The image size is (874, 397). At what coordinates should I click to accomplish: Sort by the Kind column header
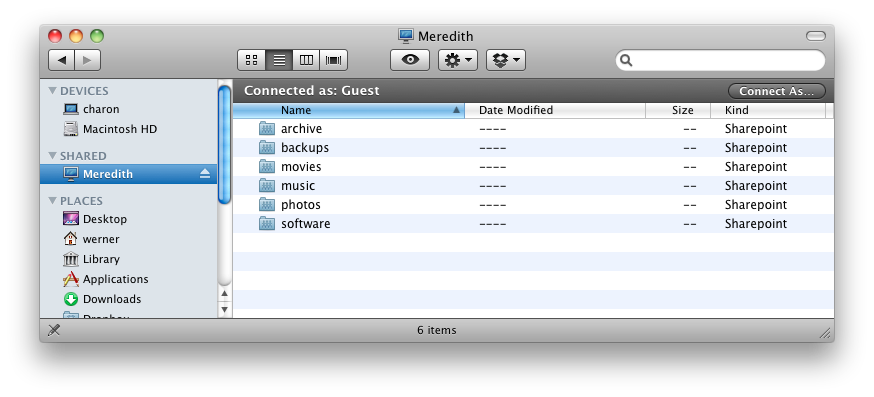768,110
